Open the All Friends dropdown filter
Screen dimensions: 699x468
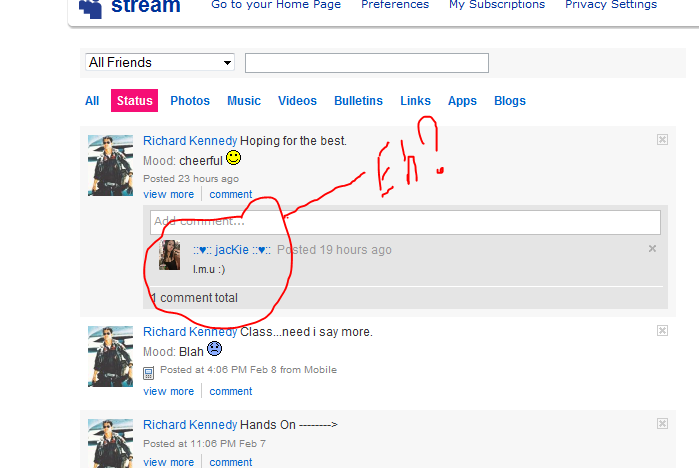coord(159,63)
